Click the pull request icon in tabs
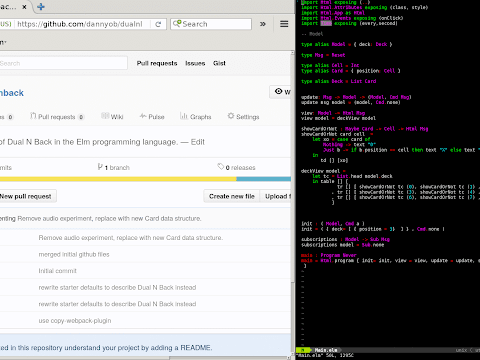This screenshot has height=360, width=480. click(33, 116)
